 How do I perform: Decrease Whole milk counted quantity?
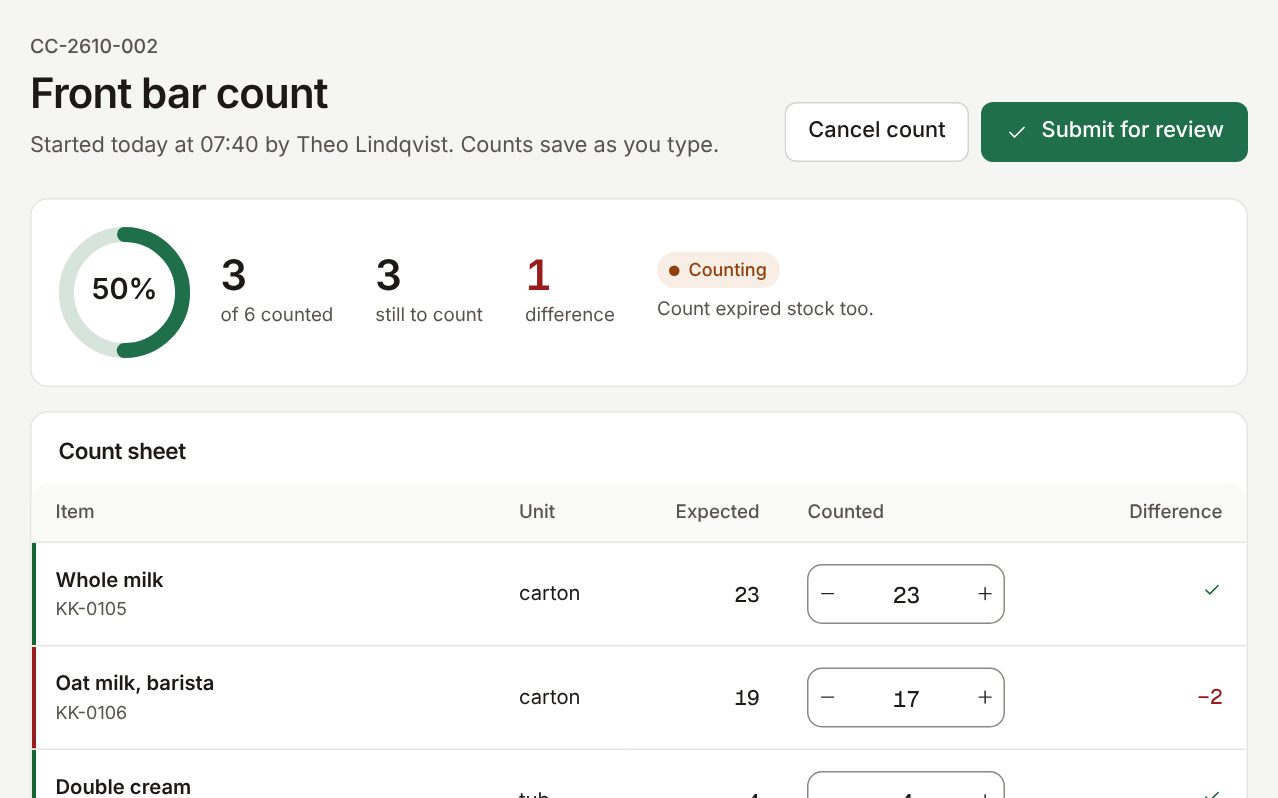coord(827,594)
